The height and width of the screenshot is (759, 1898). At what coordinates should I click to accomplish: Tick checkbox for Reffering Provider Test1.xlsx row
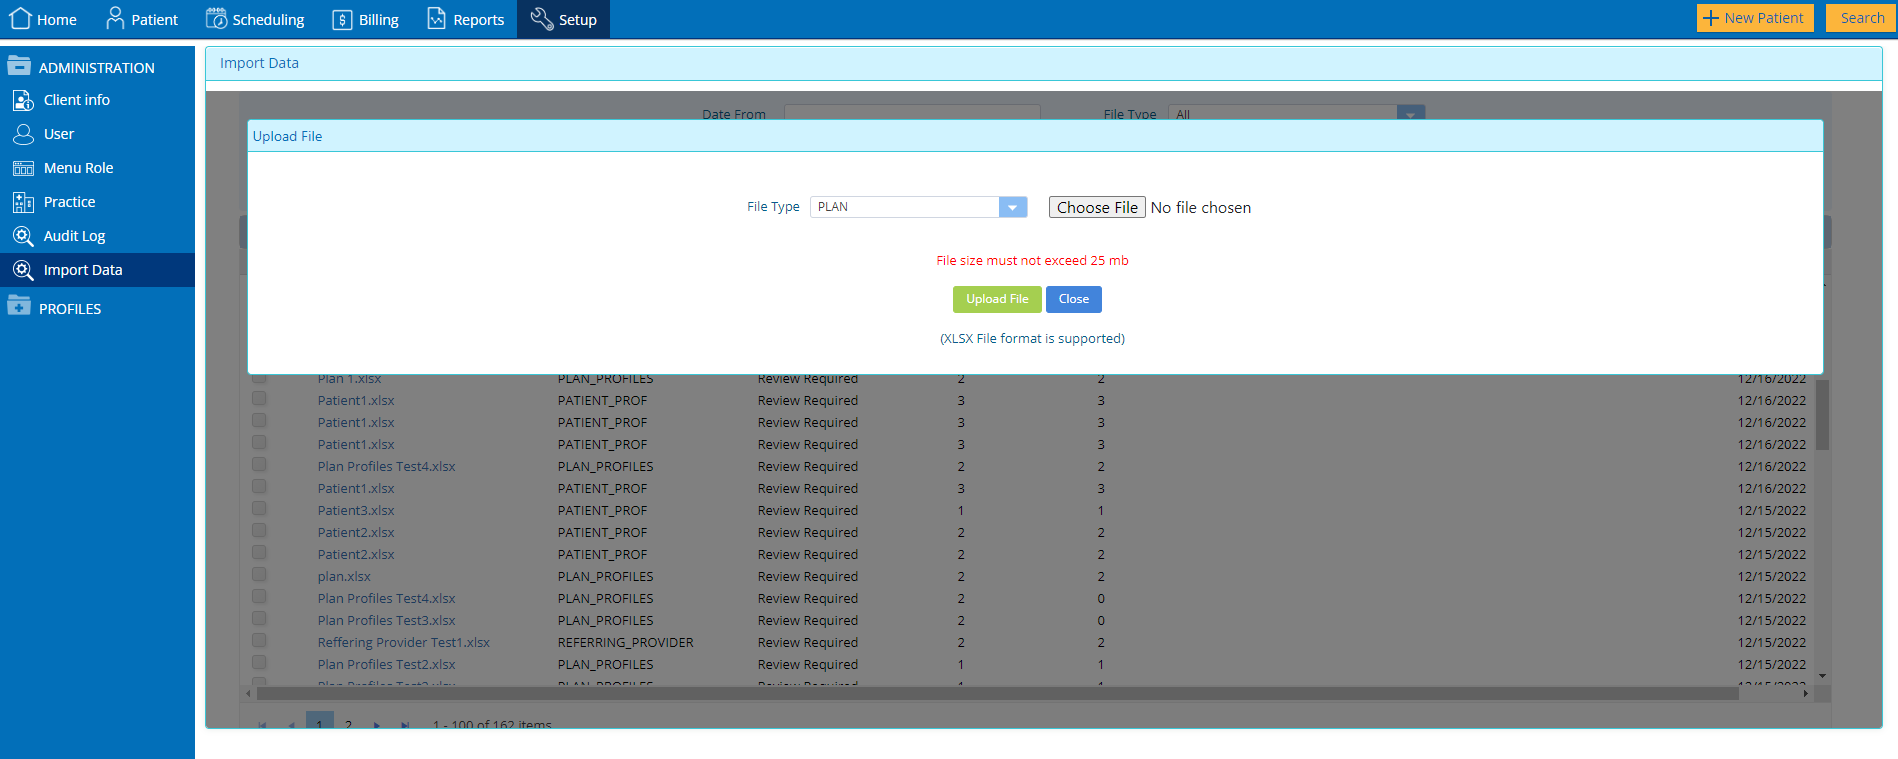[x=259, y=641]
